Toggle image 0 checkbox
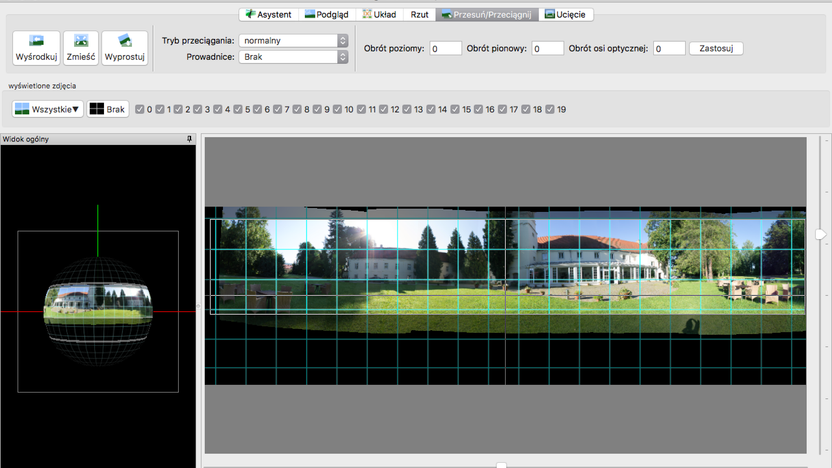This screenshot has width=832, height=468. pos(140,109)
